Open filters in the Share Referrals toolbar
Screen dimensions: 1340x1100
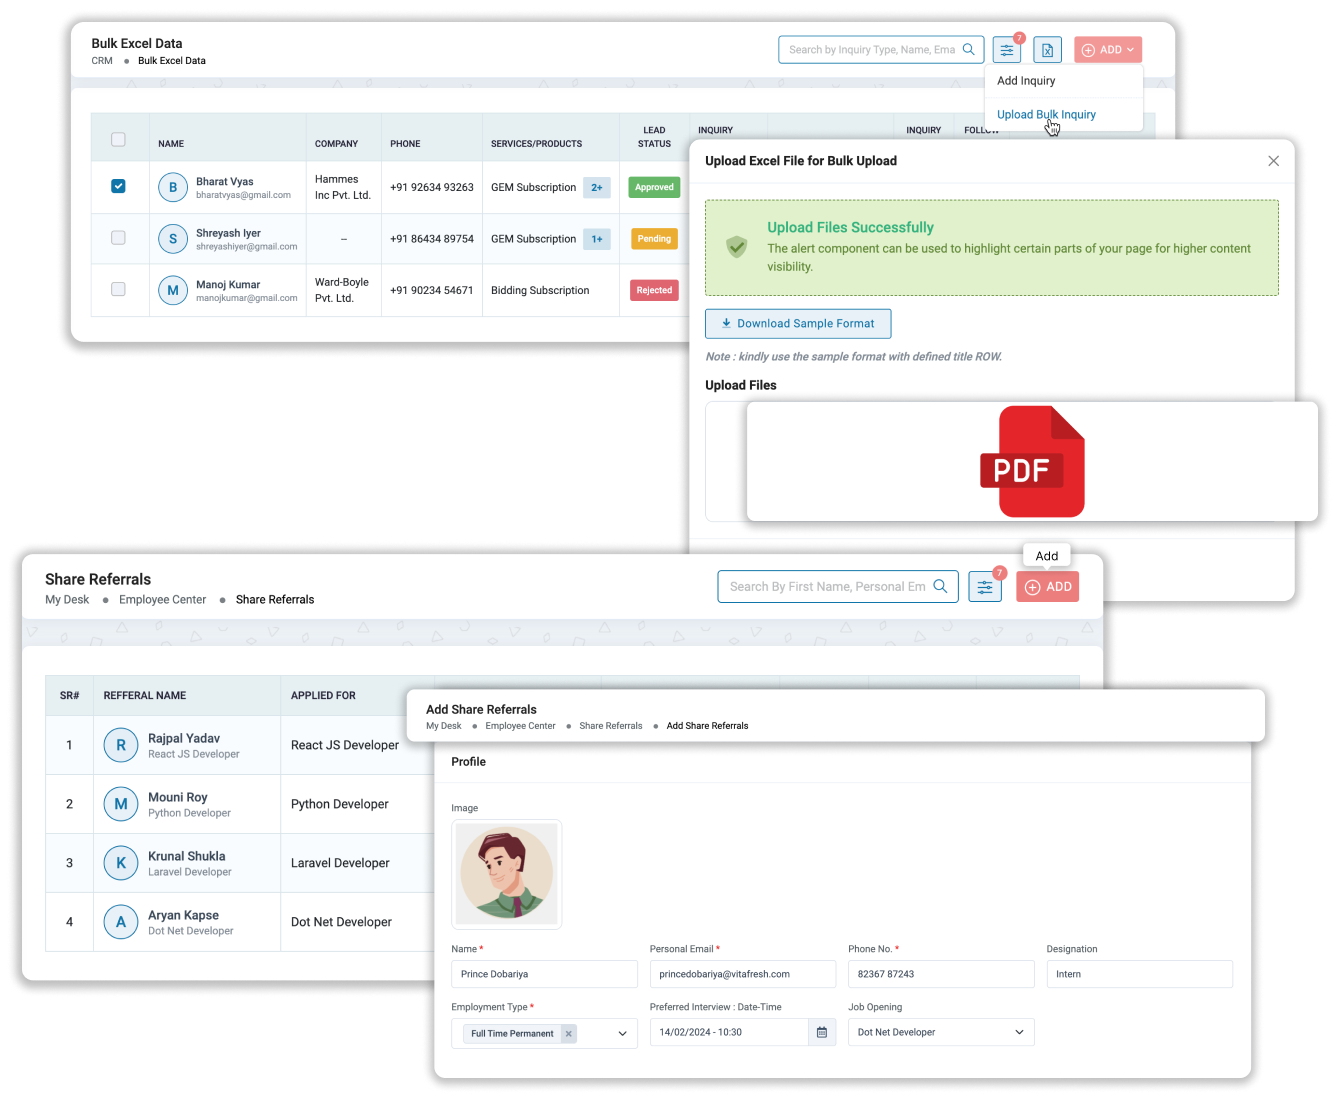click(984, 586)
